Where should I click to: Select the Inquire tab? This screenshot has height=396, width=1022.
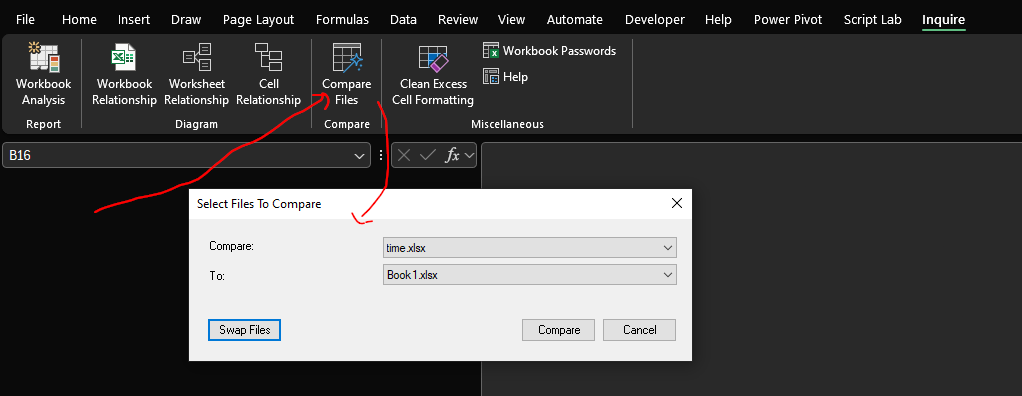(943, 20)
